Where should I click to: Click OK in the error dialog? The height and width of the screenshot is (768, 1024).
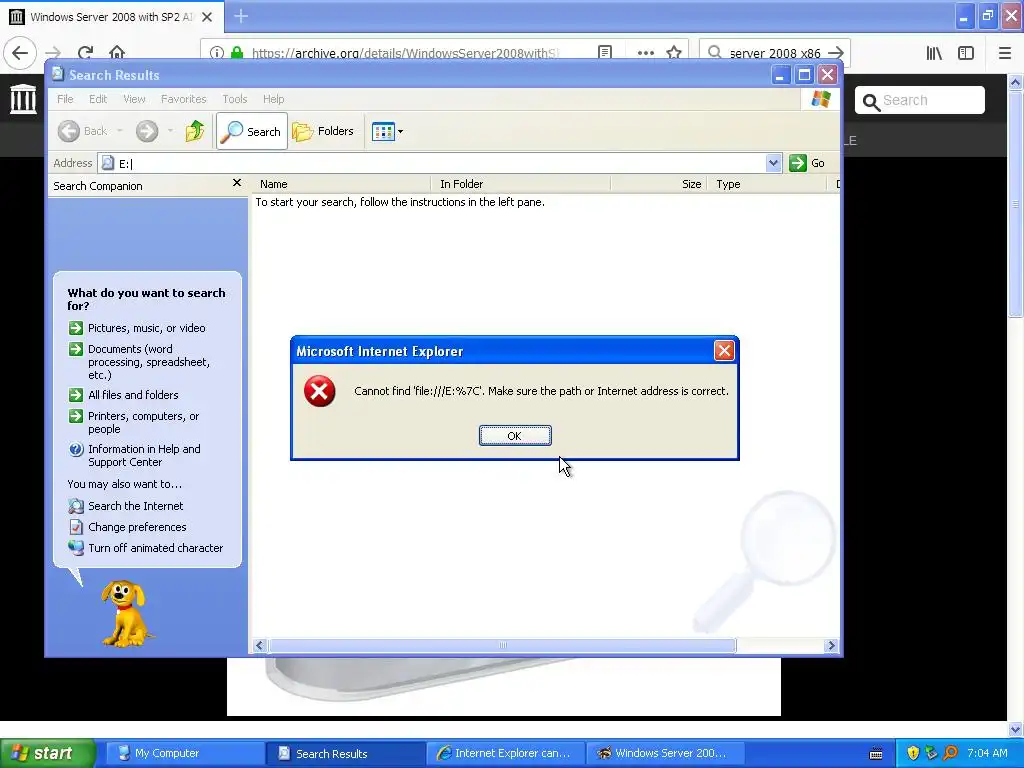click(x=515, y=436)
